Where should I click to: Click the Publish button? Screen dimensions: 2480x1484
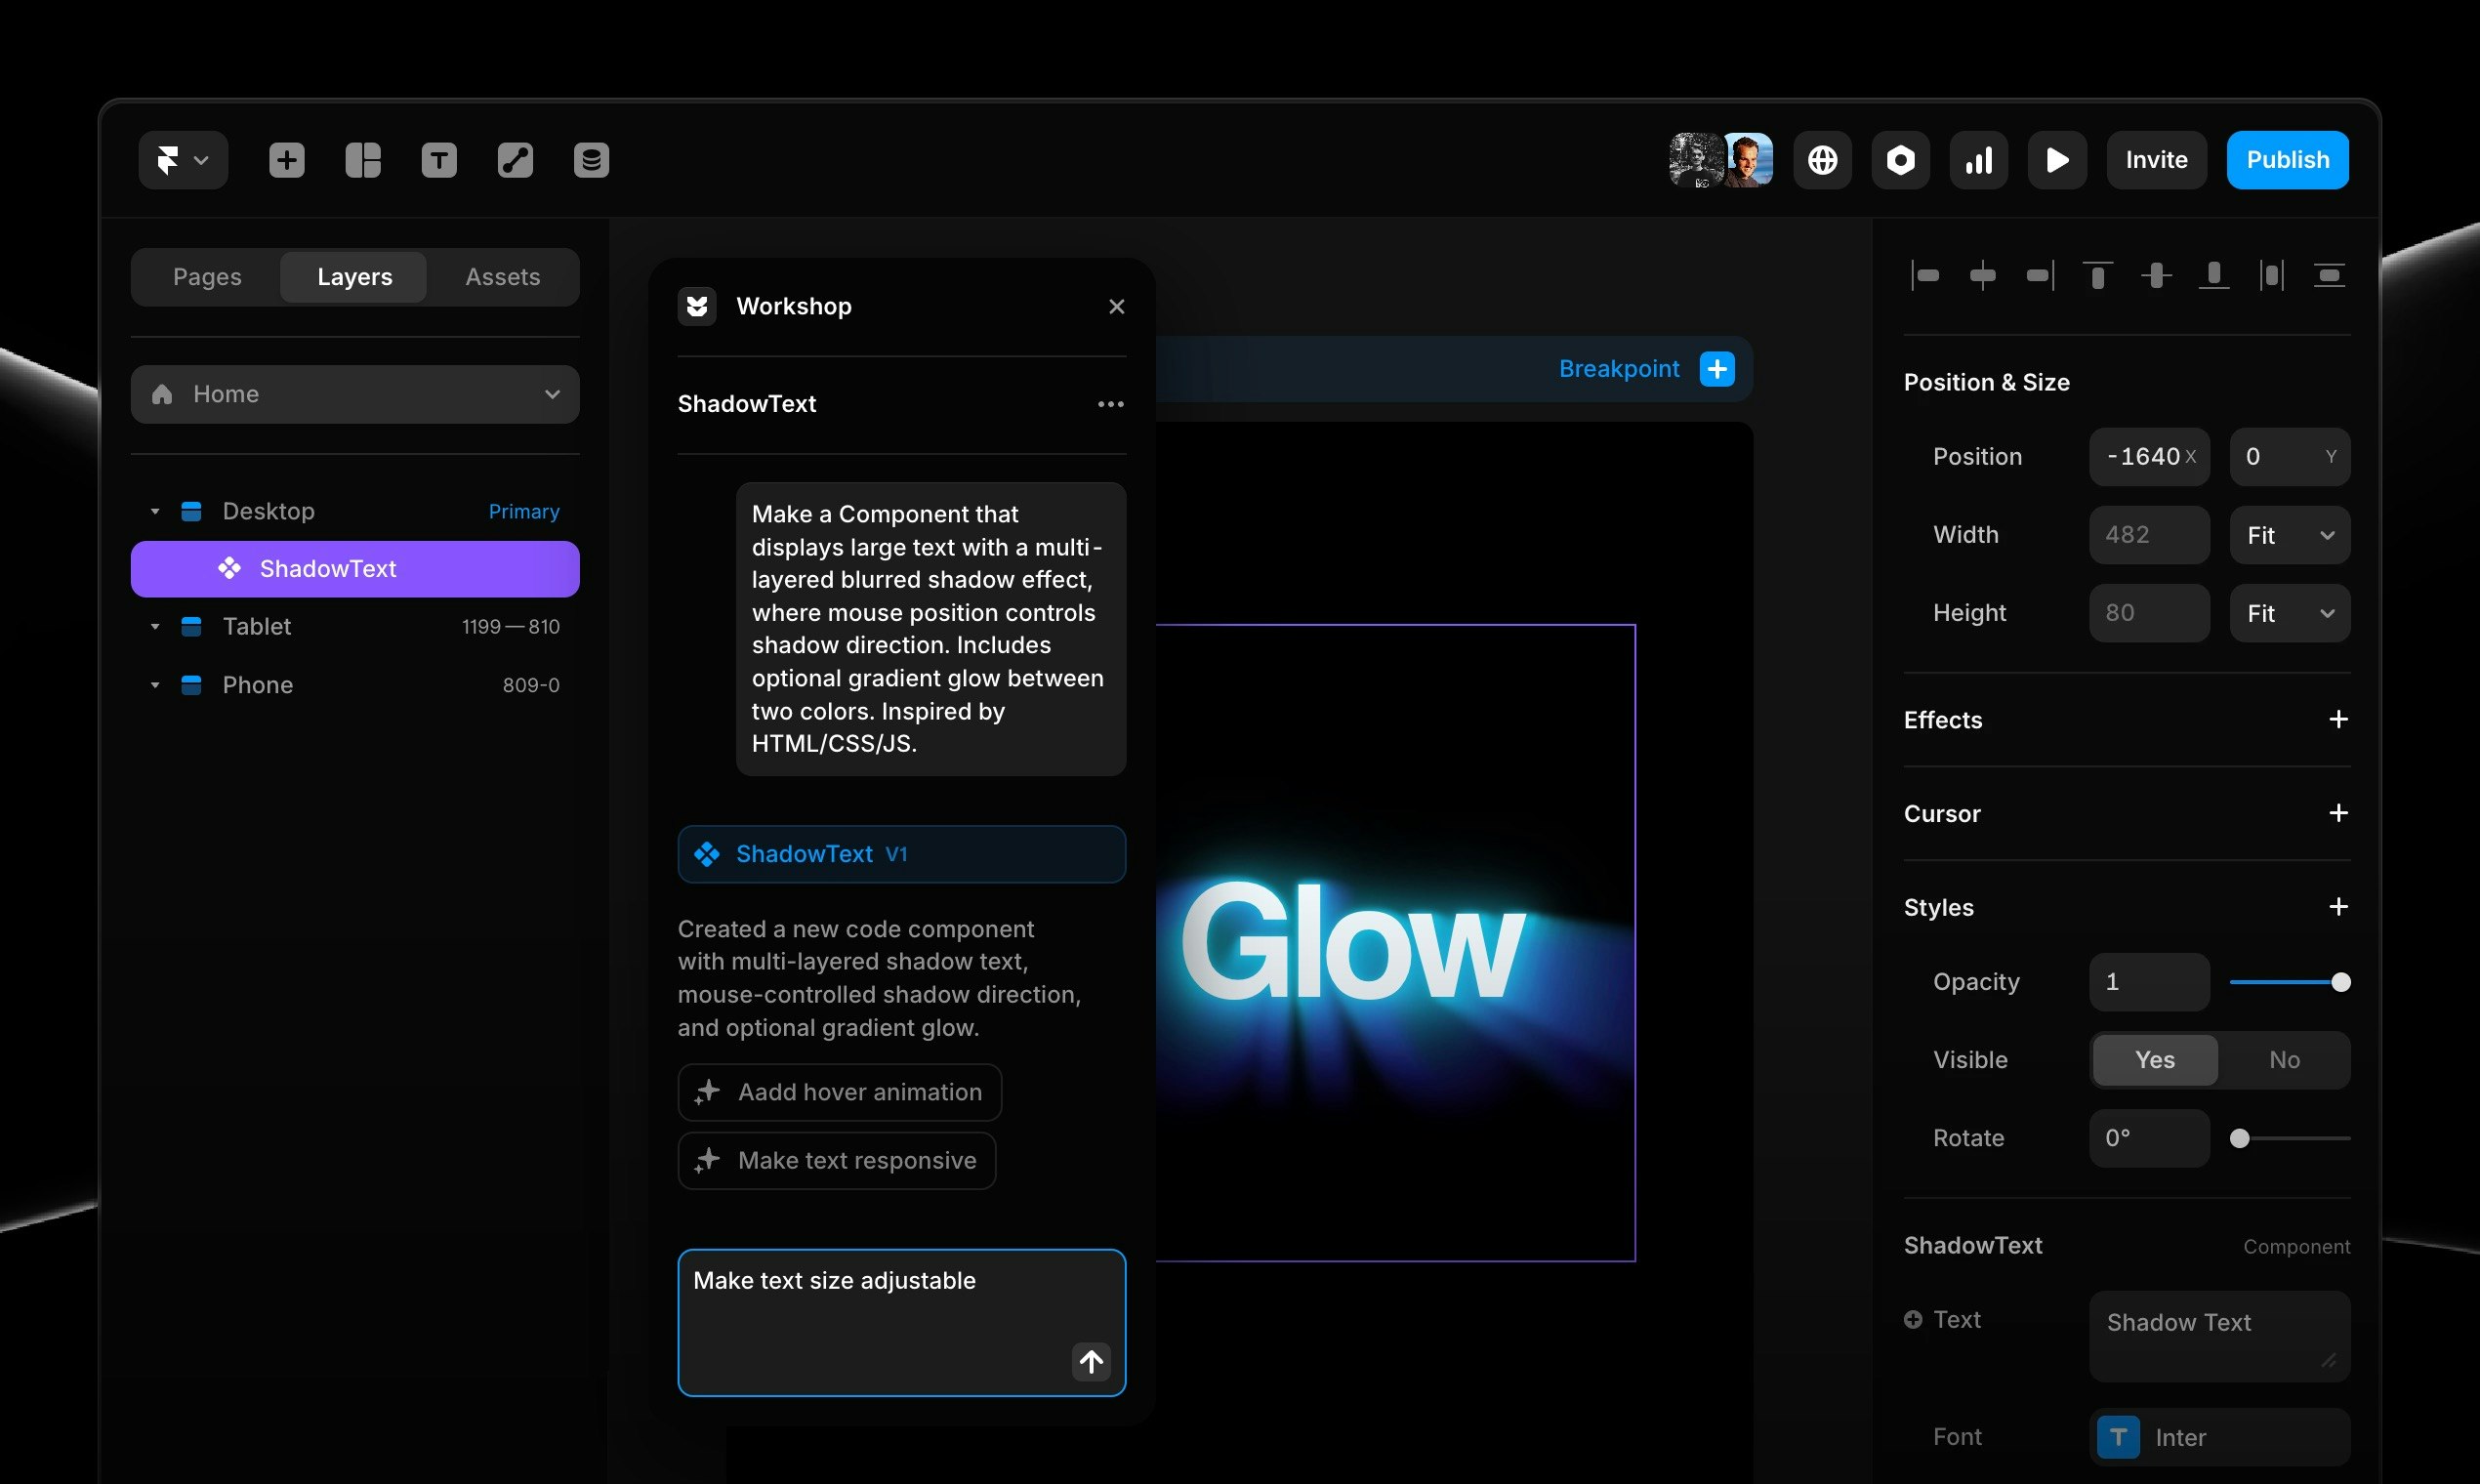coord(2287,160)
